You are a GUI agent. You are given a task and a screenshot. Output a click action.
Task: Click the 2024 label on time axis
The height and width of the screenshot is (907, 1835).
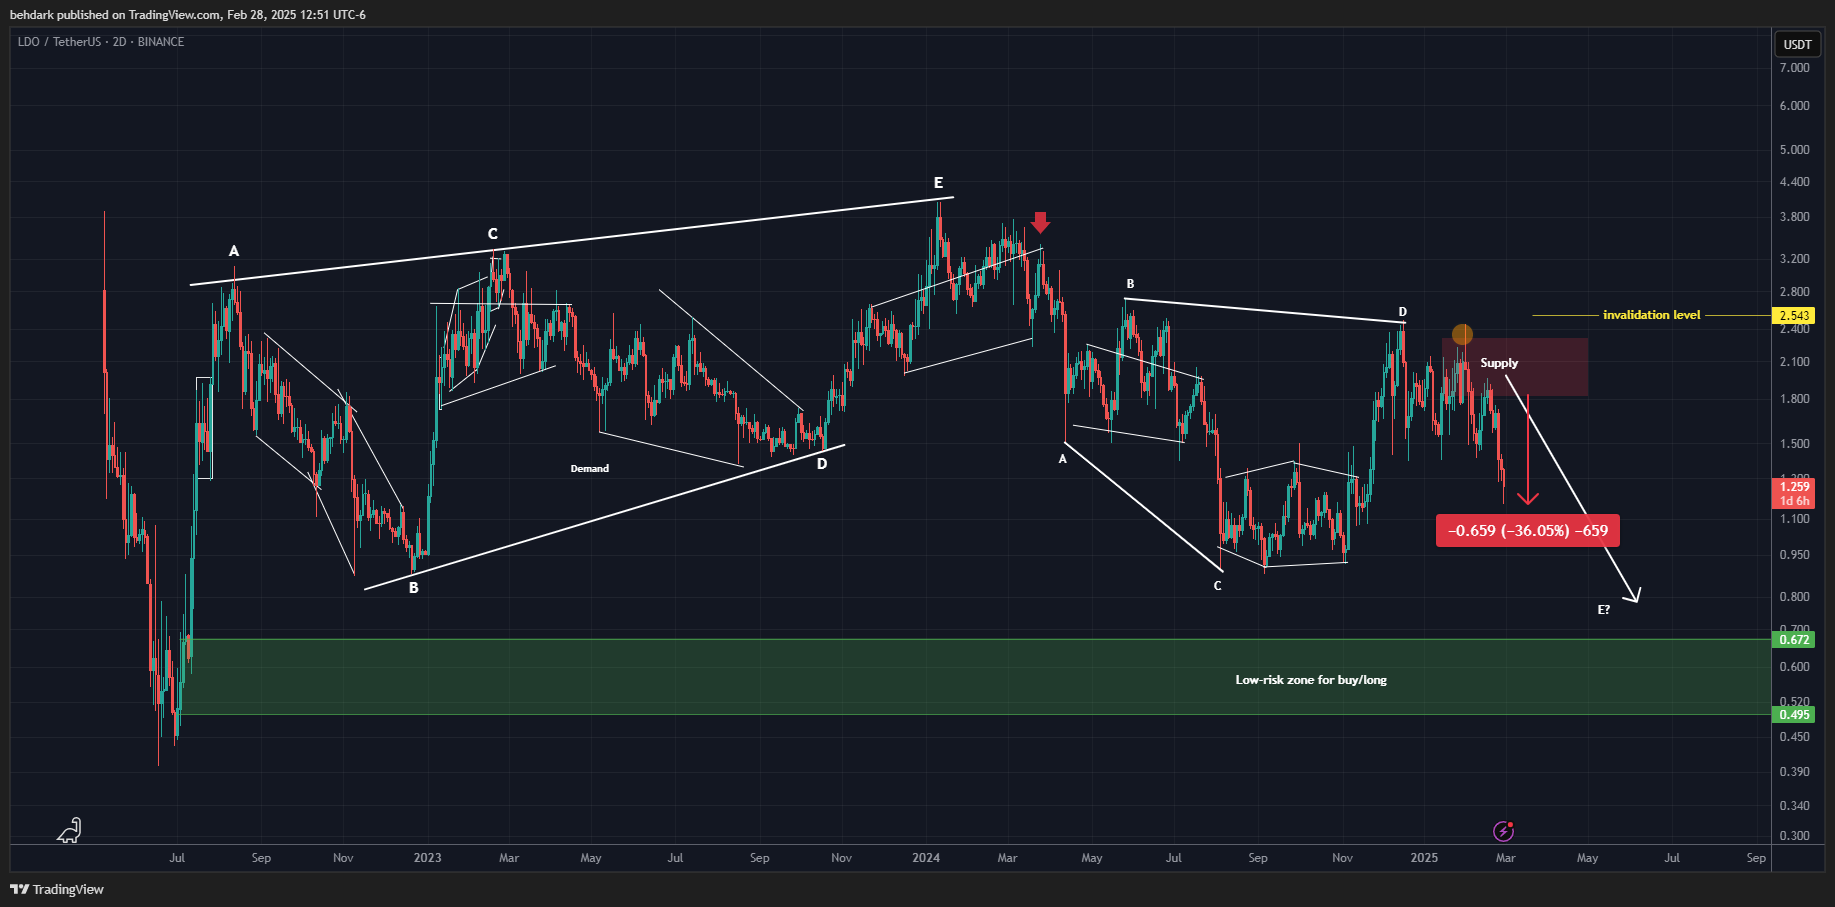pyautogui.click(x=926, y=858)
